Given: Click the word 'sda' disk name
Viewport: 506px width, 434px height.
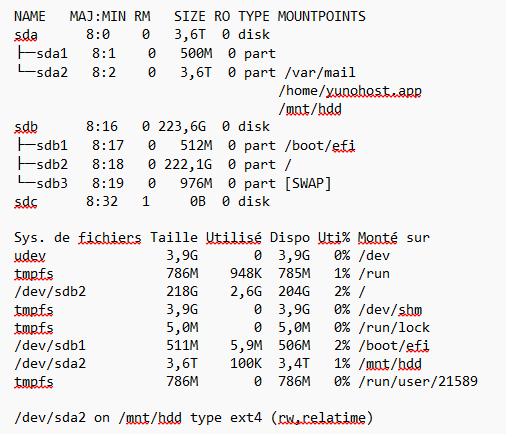Looking at the screenshot, I should [26, 35].
